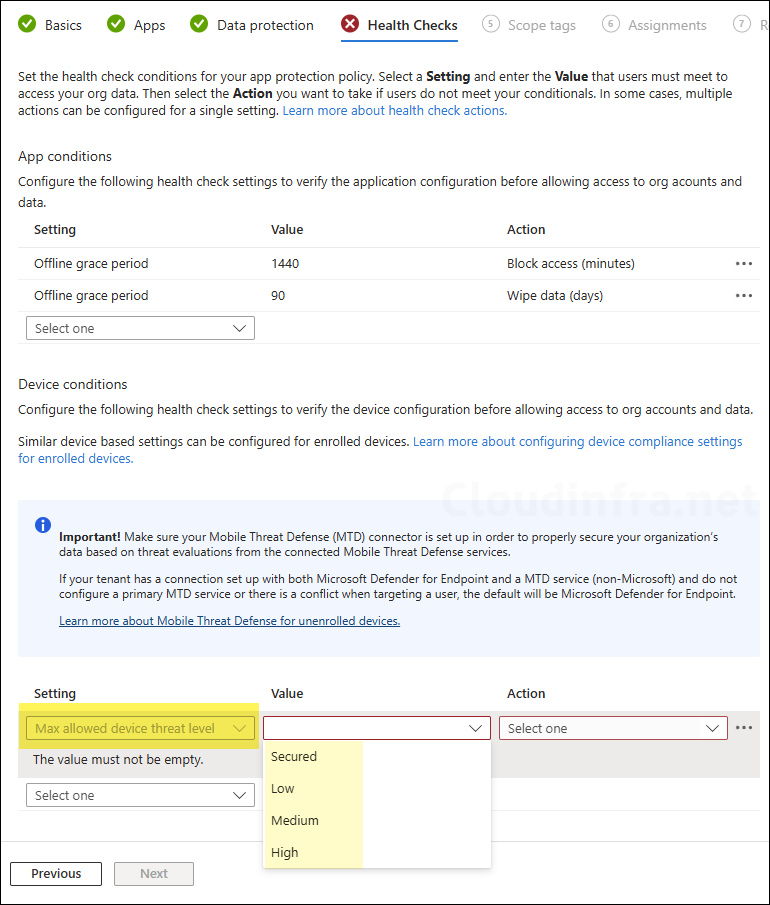The image size is (770, 905).
Task: Click the green checkmark icon beside Apps
Action: click(116, 24)
